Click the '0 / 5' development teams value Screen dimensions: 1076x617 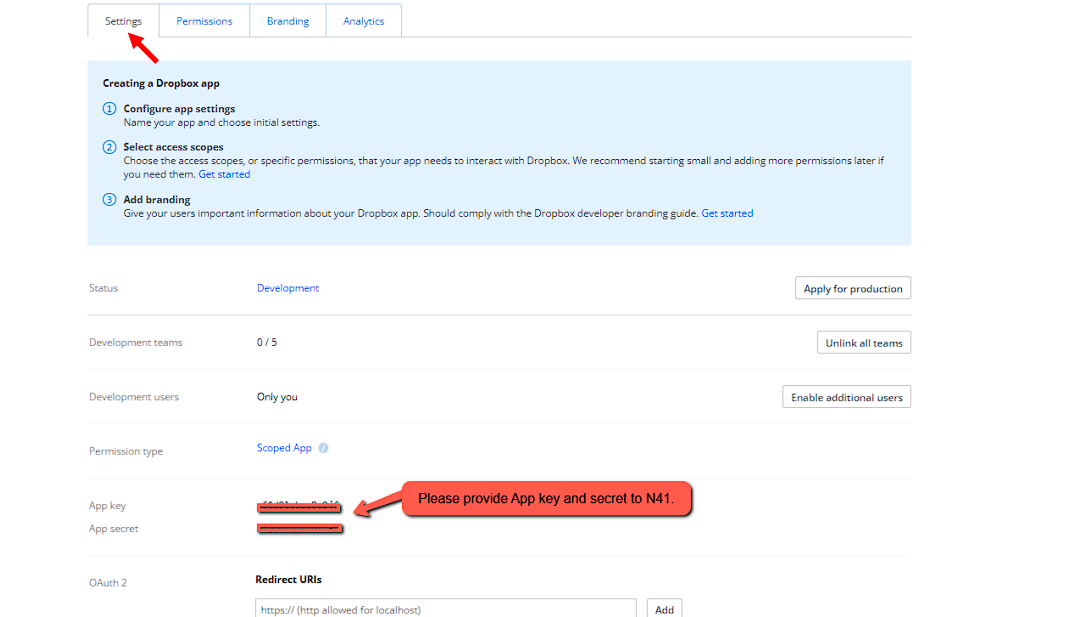pyautogui.click(x=267, y=342)
